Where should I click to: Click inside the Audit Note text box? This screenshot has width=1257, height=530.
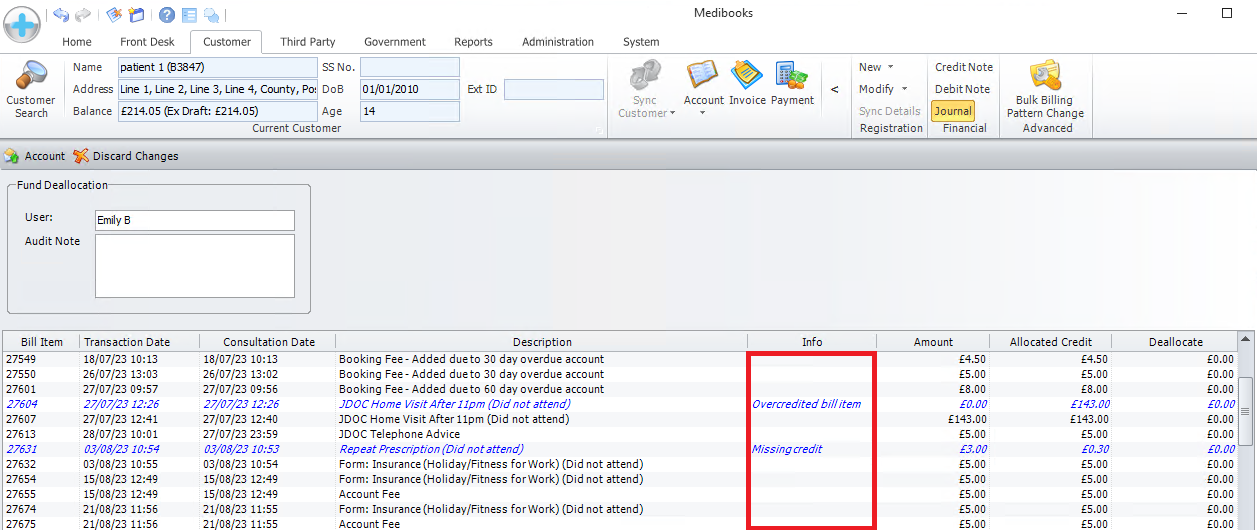[195, 265]
